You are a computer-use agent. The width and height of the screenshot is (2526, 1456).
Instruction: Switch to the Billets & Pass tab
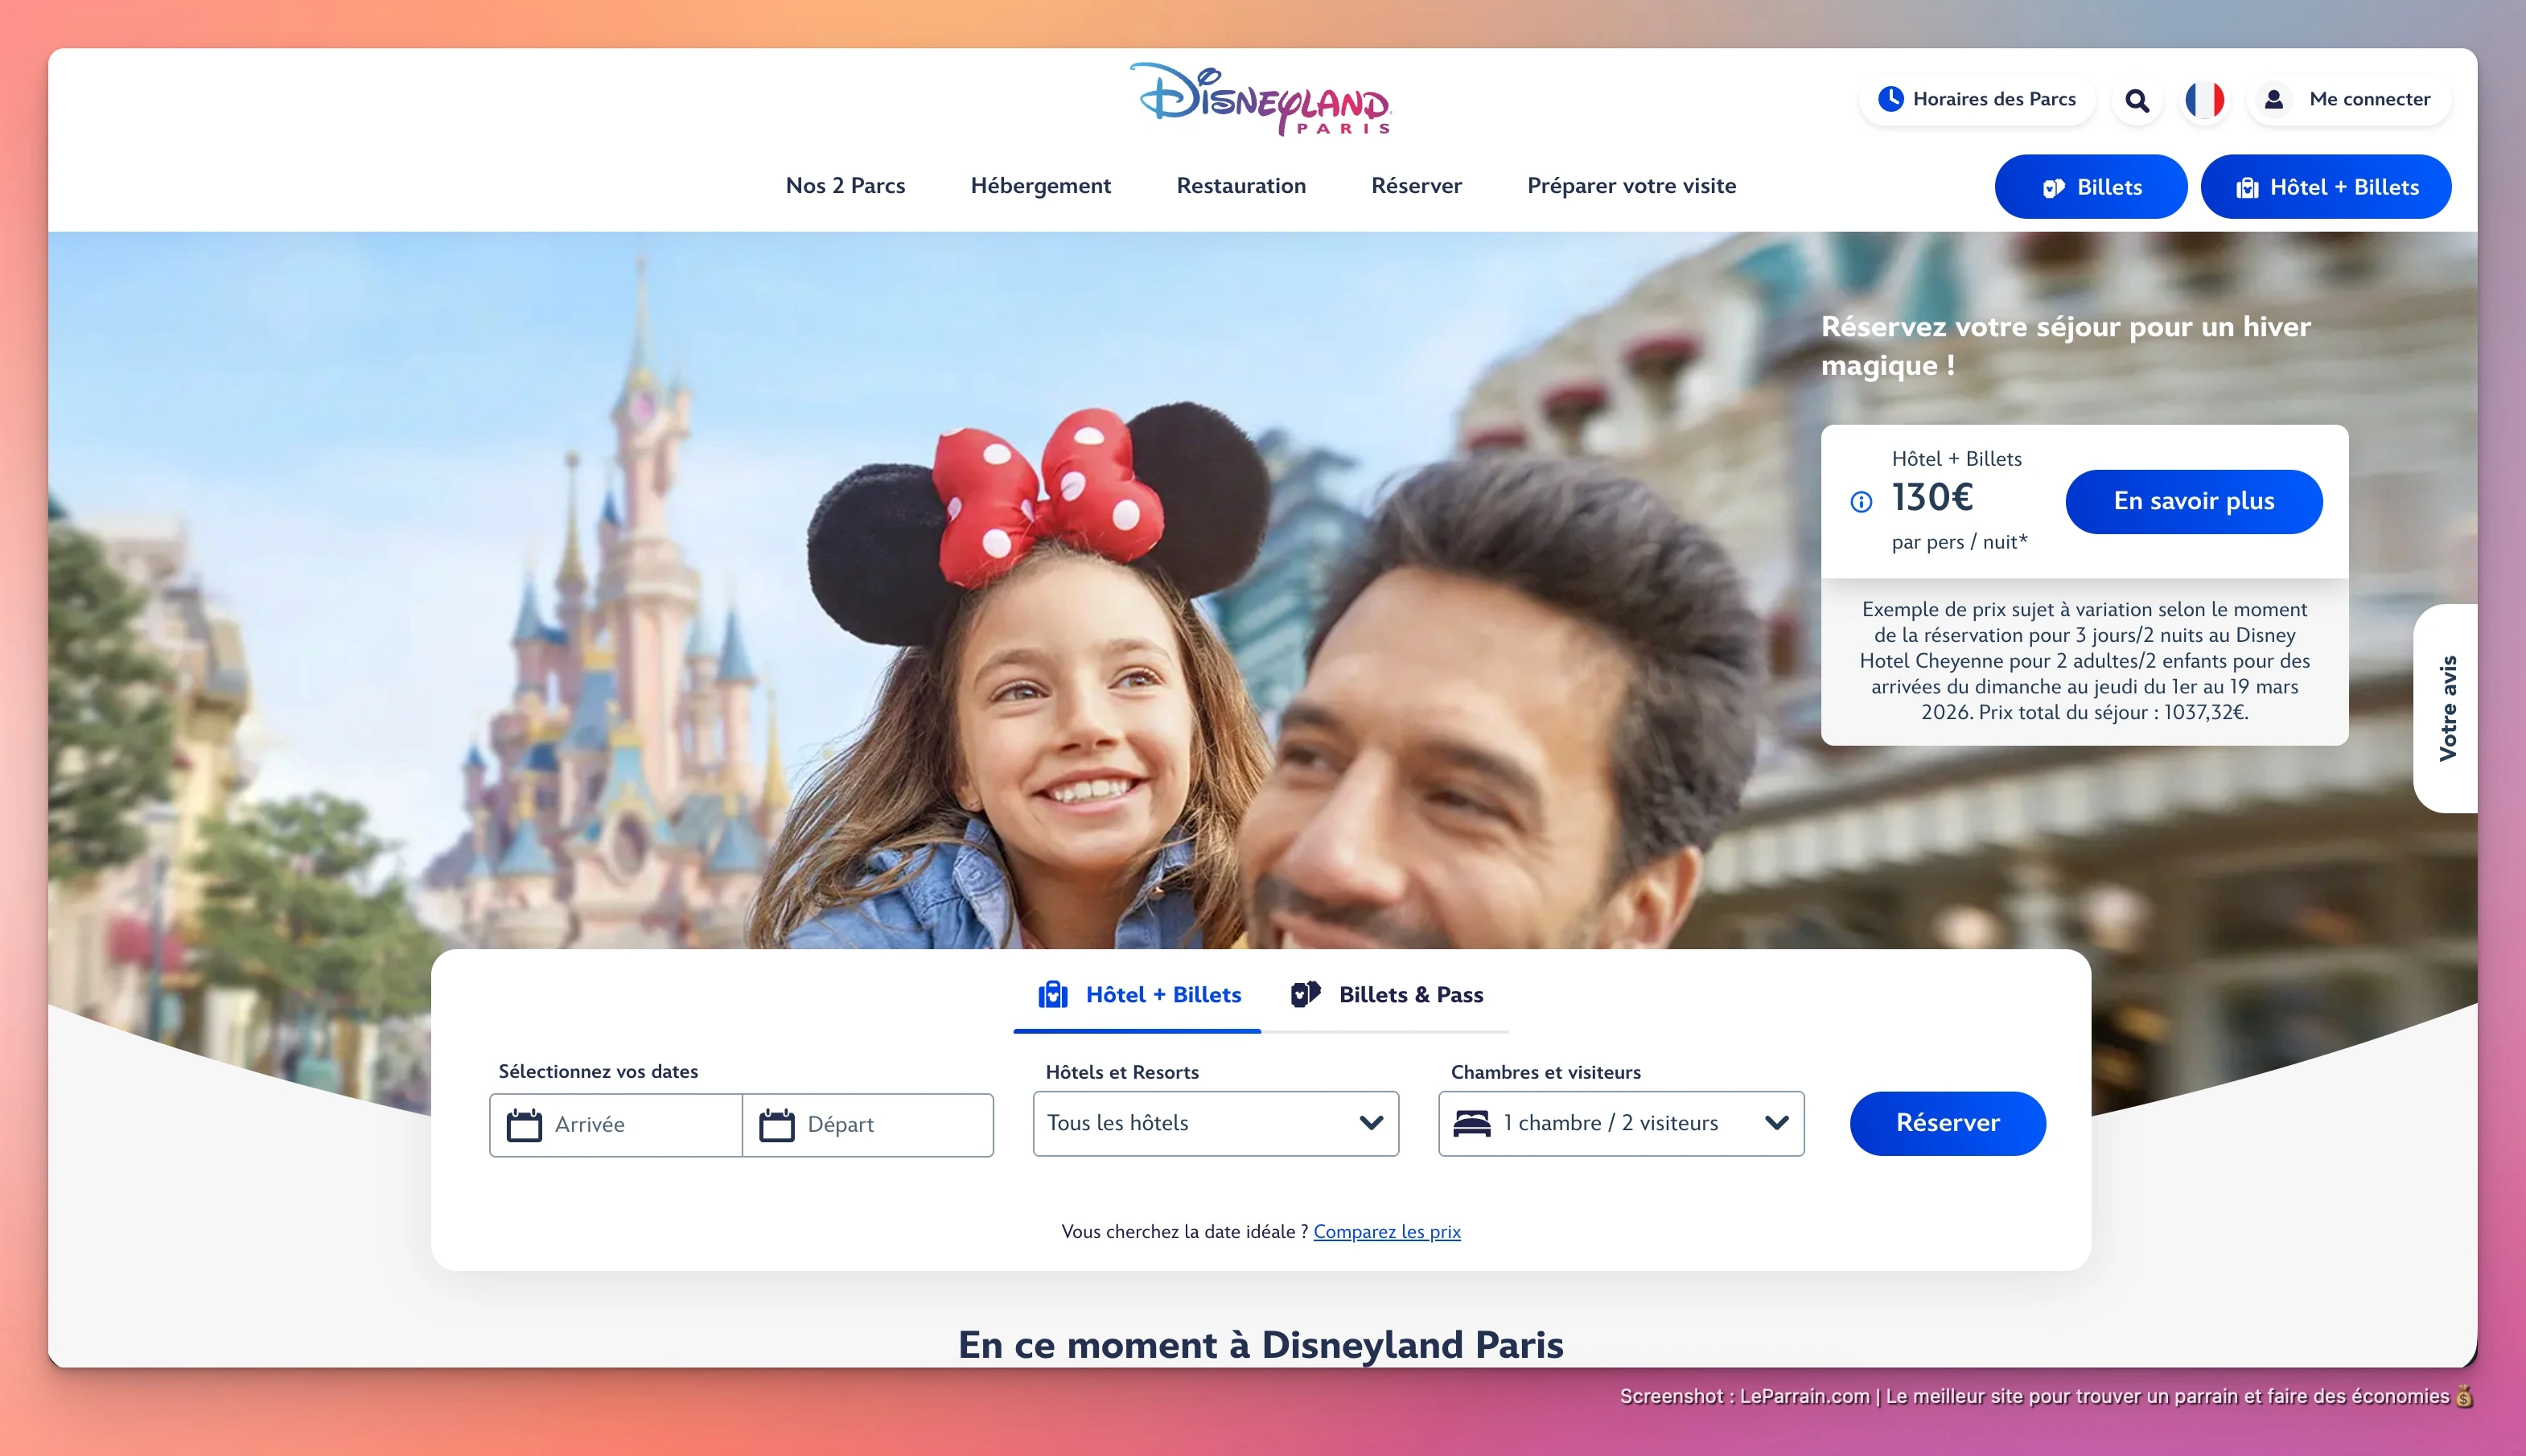pyautogui.click(x=1386, y=994)
